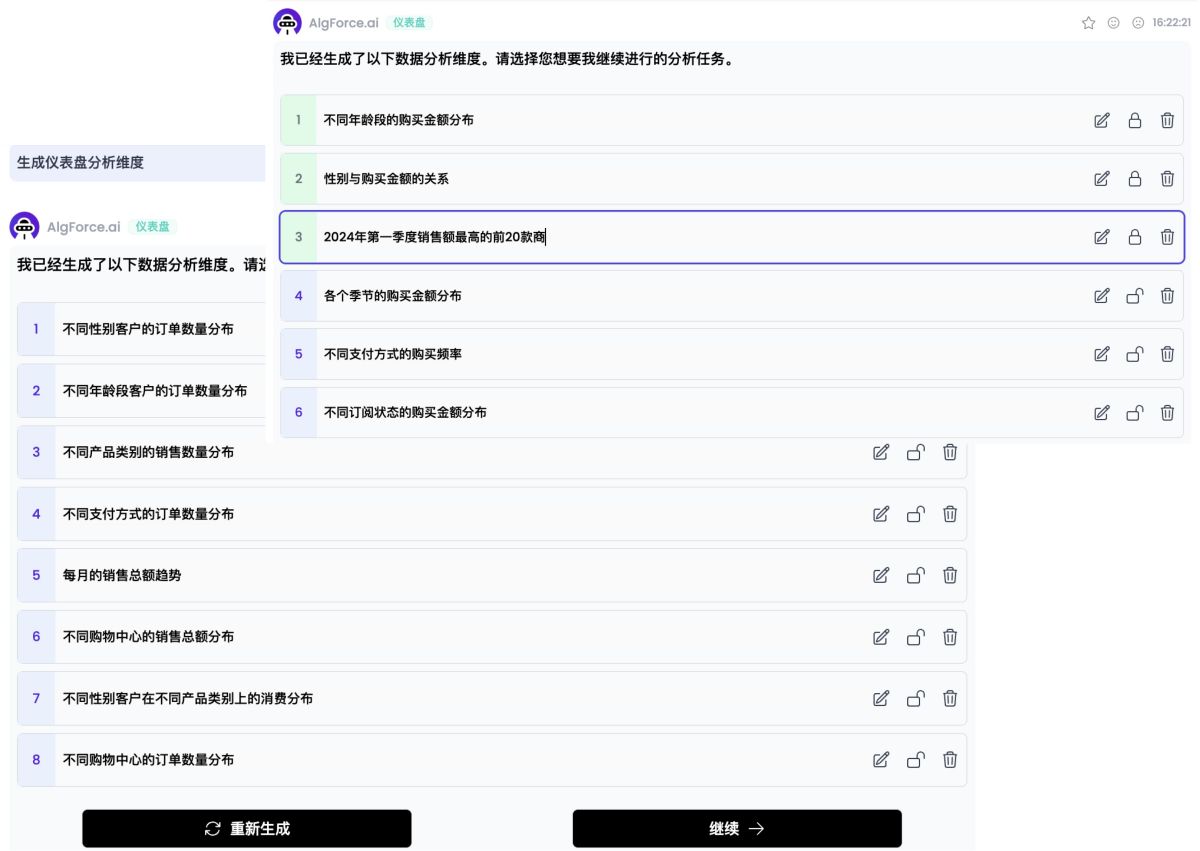Toggle lock on 不同购物中心的销售总额分布

pyautogui.click(x=915, y=637)
